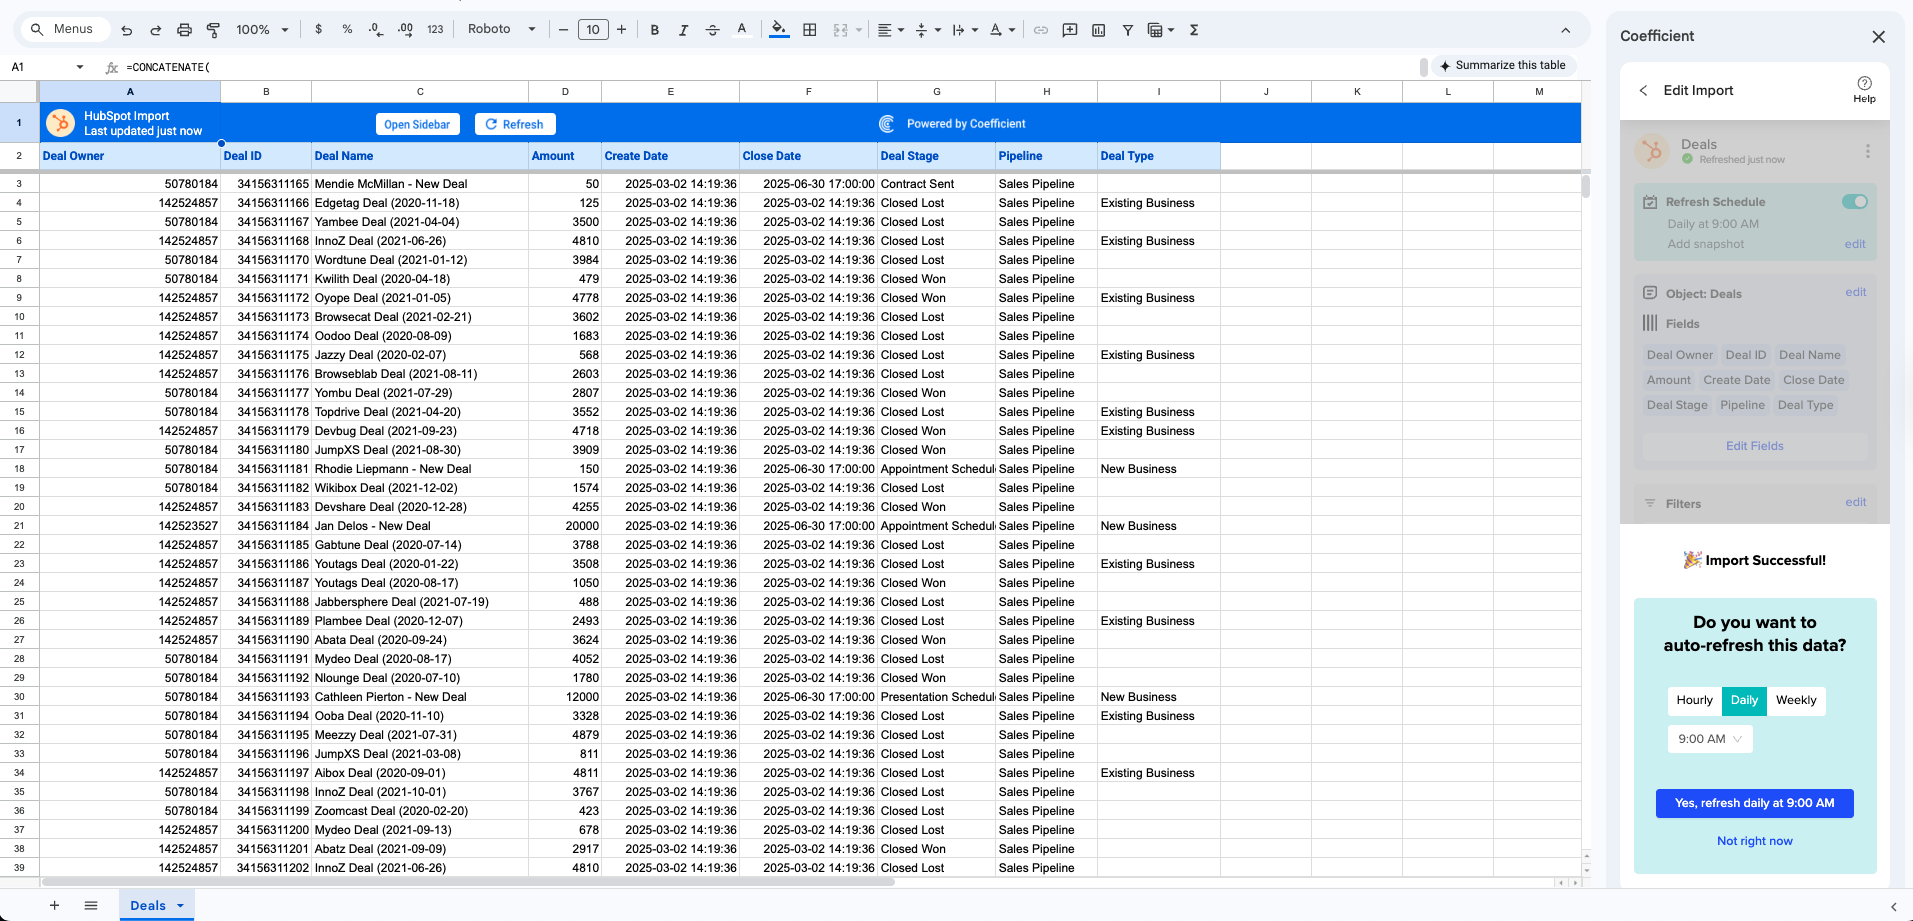Create a filter
The width and height of the screenshot is (1913, 921).
(x=1127, y=29)
